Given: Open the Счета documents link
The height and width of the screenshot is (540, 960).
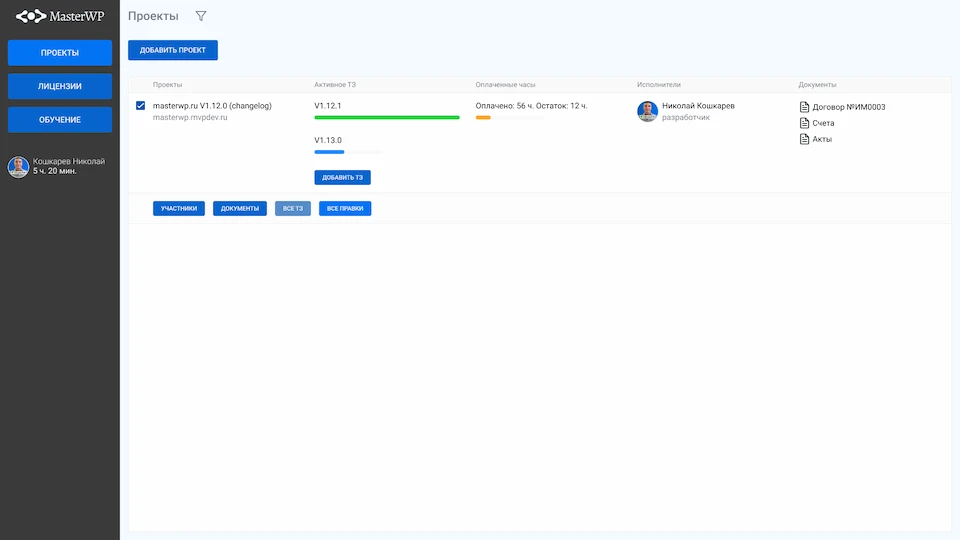Looking at the screenshot, I should point(823,123).
